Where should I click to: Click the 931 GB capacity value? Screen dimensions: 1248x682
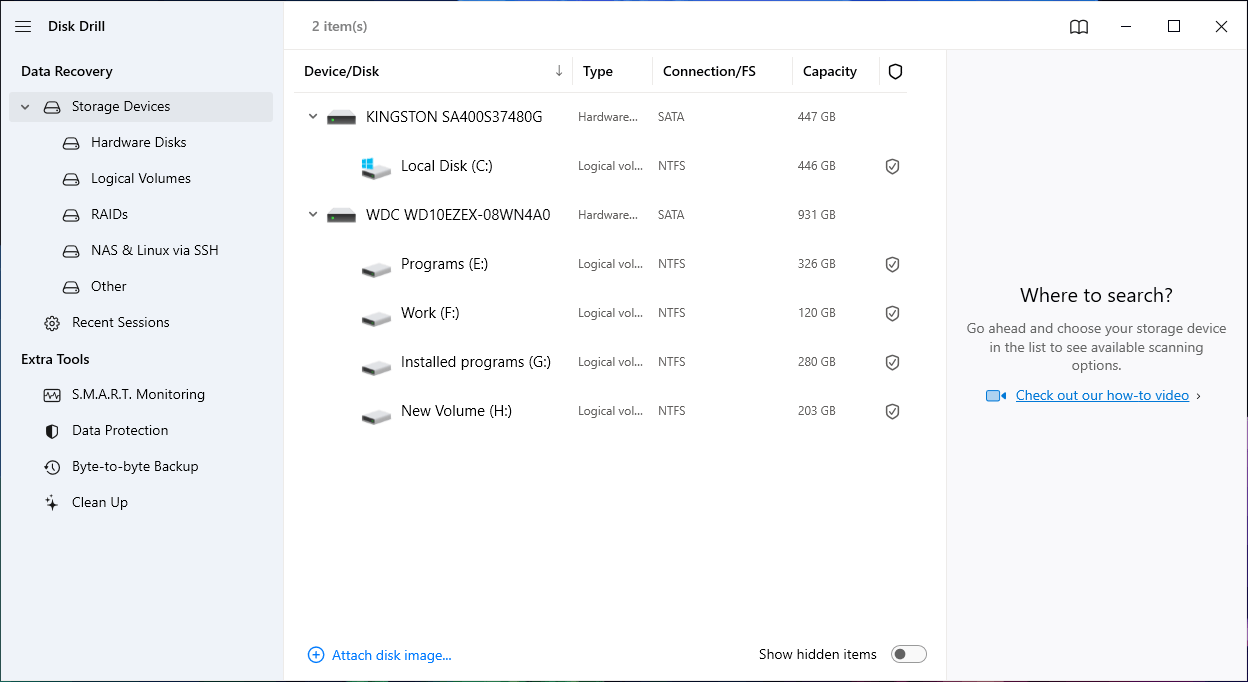point(817,215)
